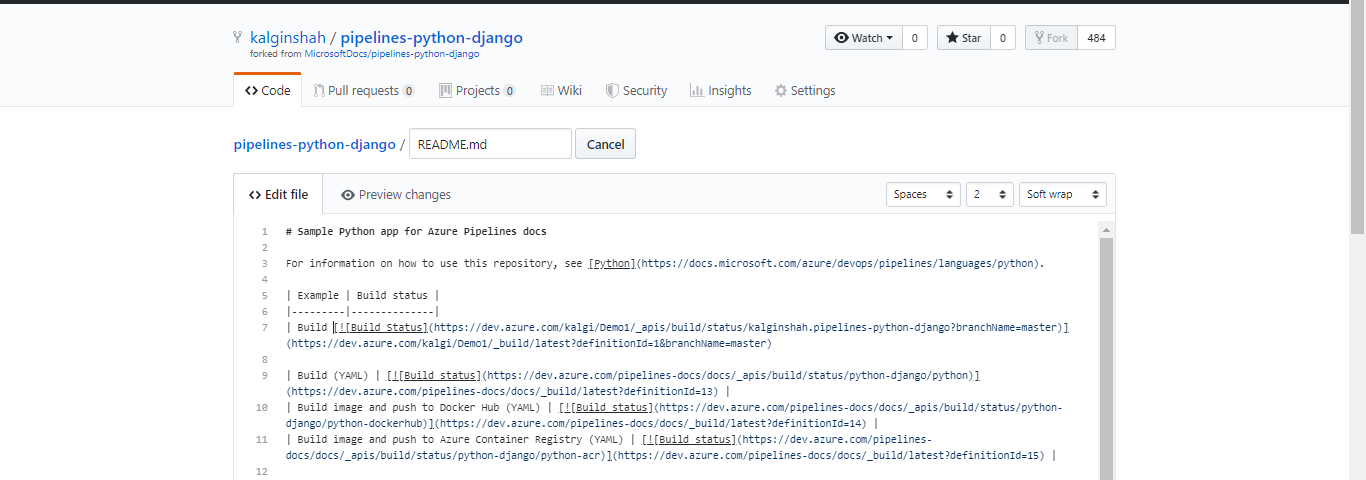Click the eye icon beside Preview changes
The image size is (1366, 480).
click(348, 195)
